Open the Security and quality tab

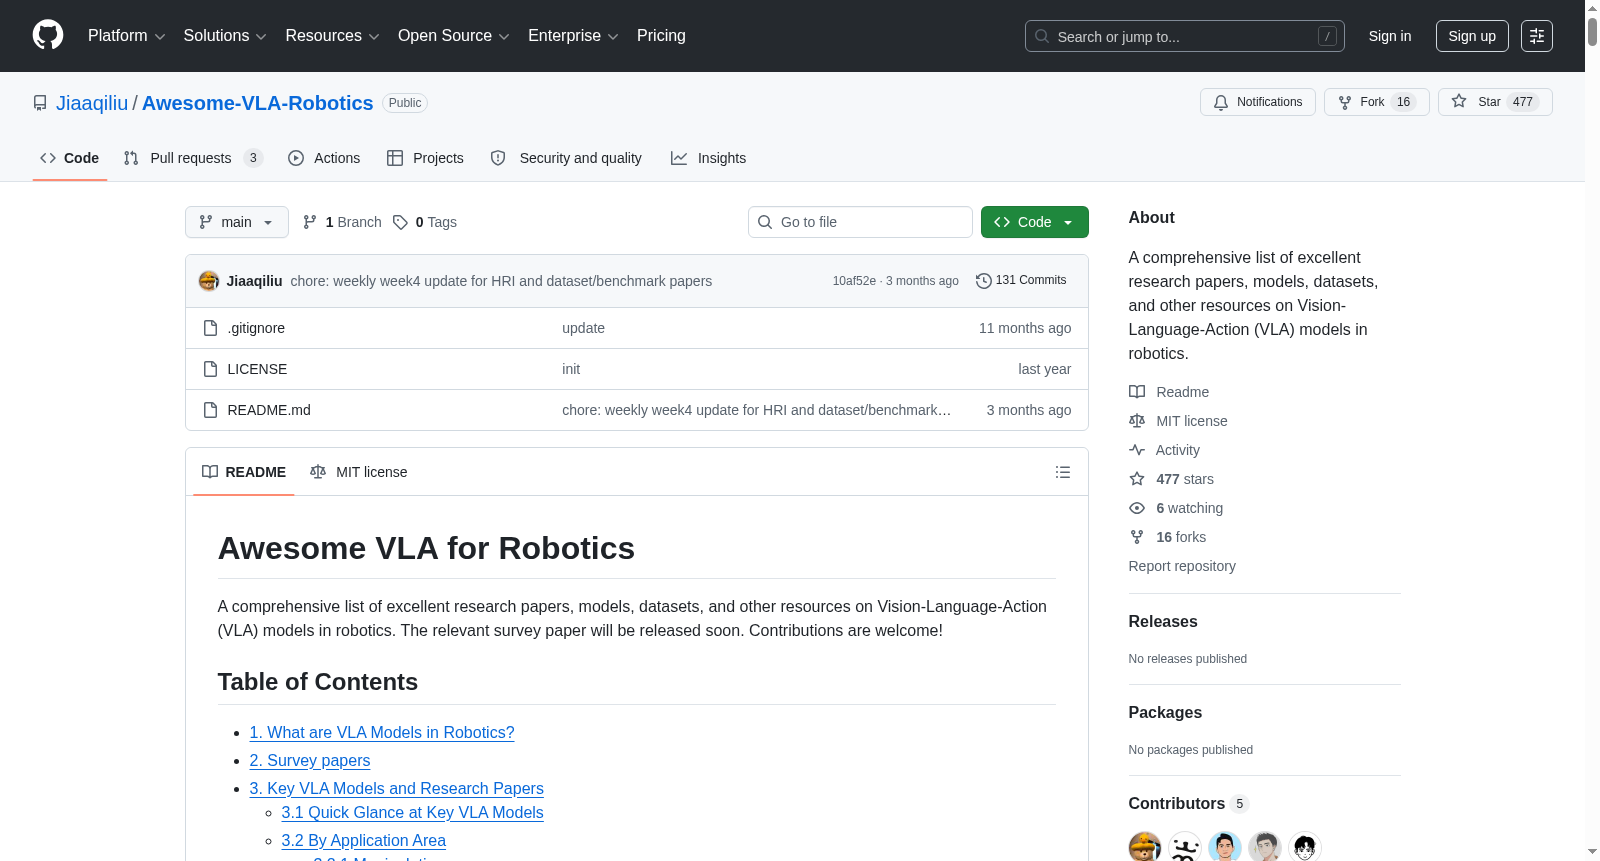[x=566, y=158]
